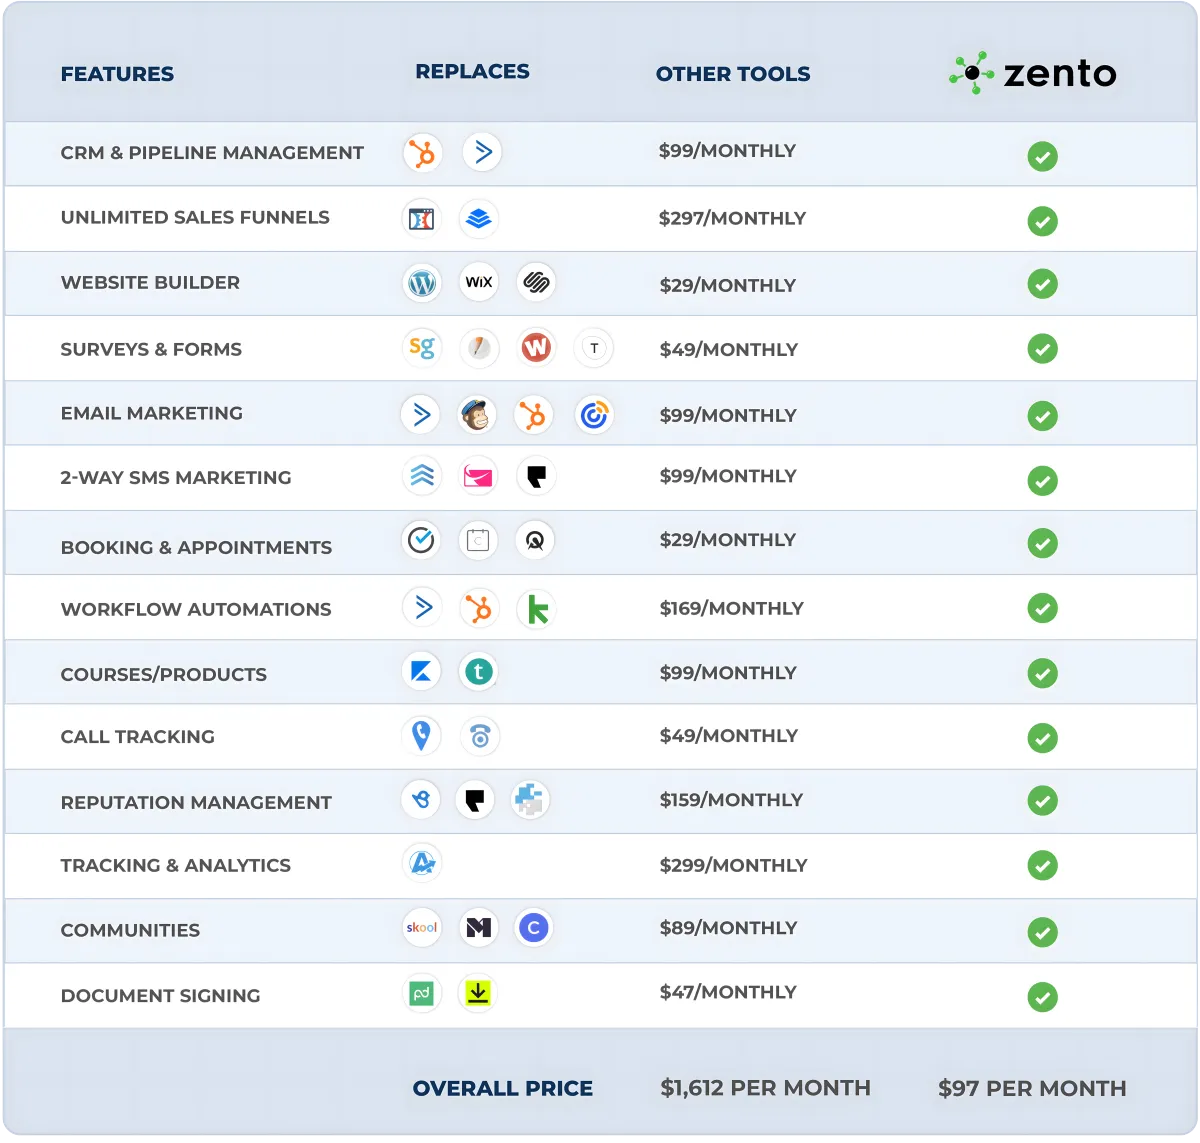Click the '$47/MONTHLY' price
The height and width of the screenshot is (1143, 1200).
coord(728,992)
